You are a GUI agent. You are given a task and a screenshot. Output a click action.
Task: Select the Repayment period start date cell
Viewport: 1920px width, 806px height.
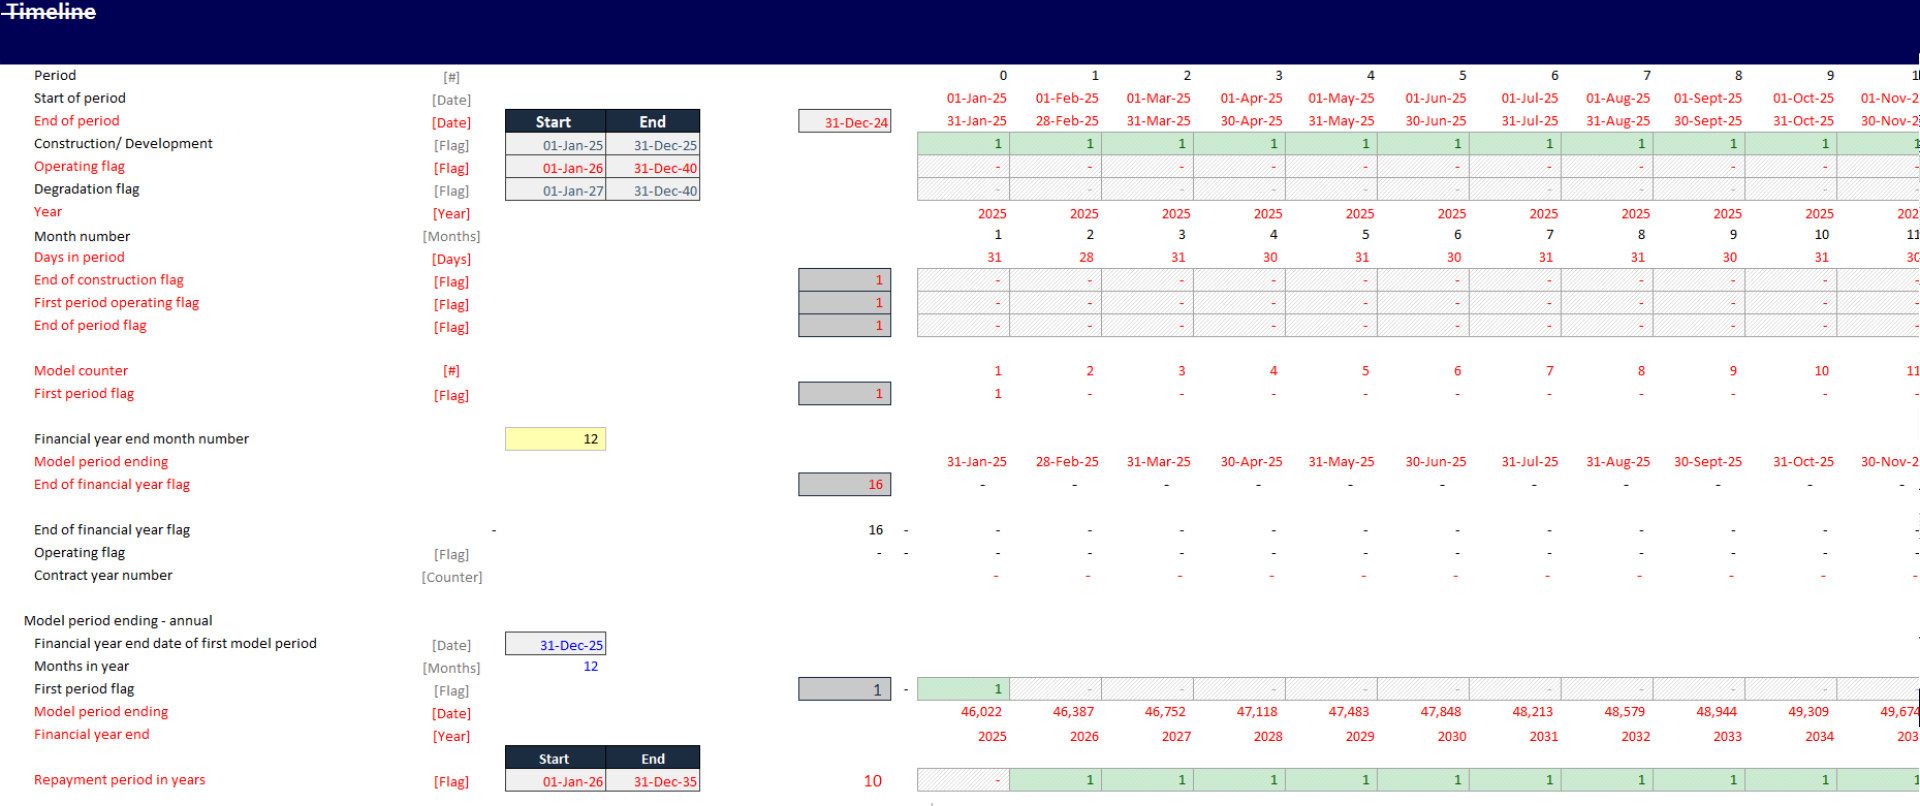tap(556, 782)
